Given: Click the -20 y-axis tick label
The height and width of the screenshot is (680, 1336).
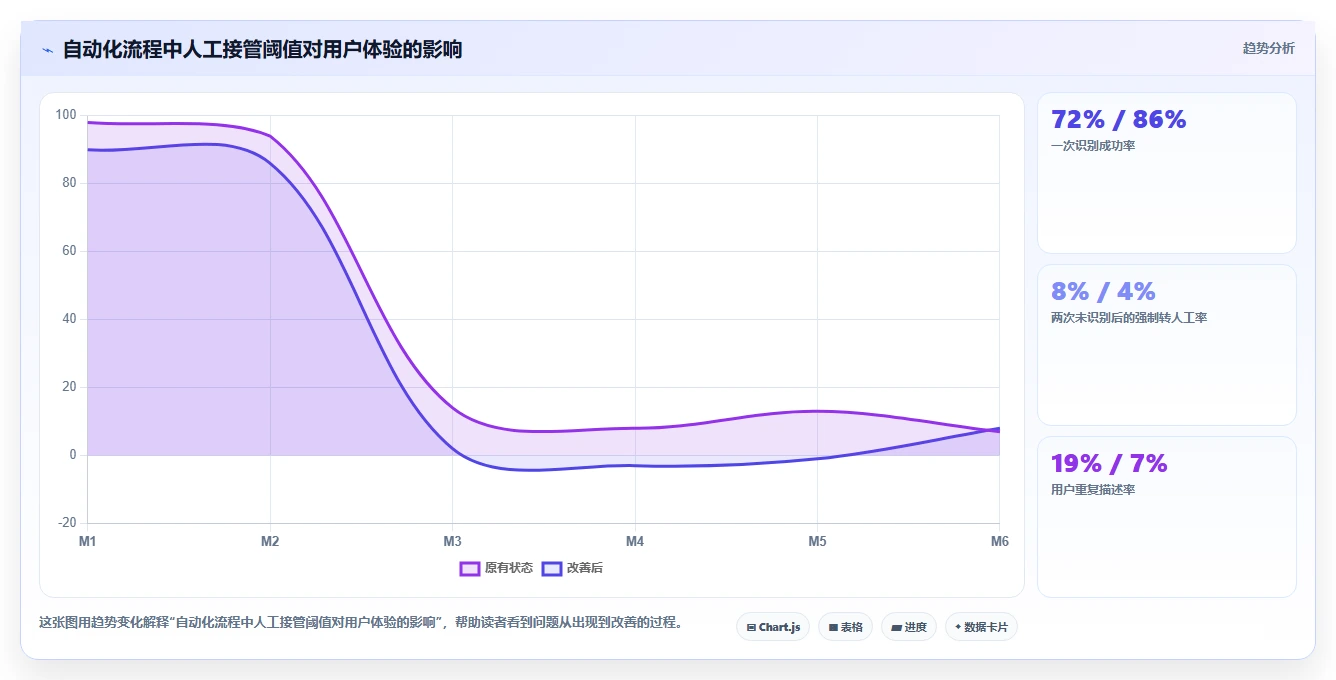Looking at the screenshot, I should click(x=67, y=523).
